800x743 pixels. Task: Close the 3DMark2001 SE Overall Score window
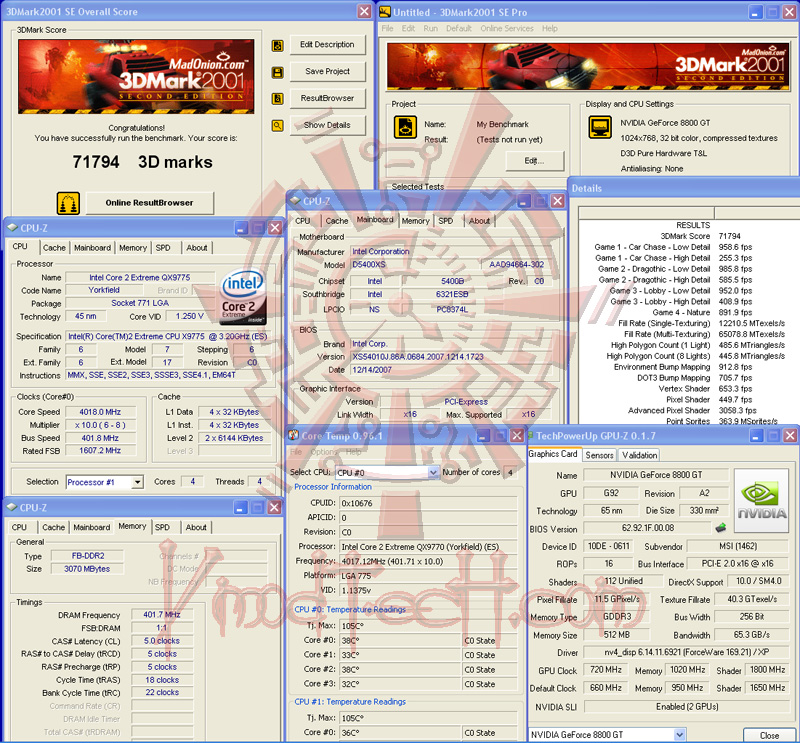(364, 11)
